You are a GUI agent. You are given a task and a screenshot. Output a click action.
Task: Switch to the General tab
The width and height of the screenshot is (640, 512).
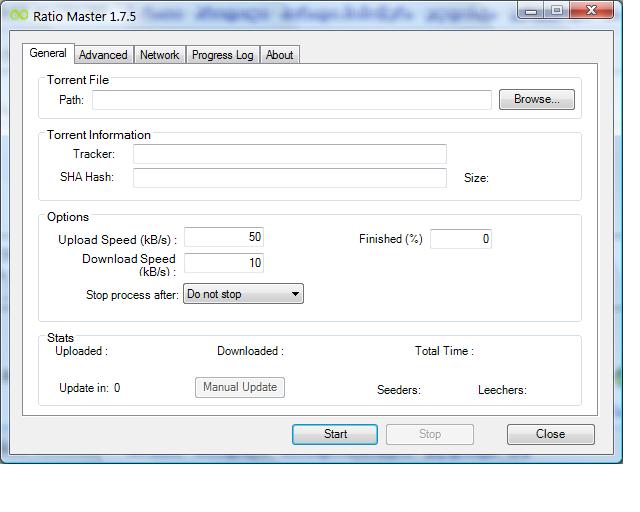pyautogui.click(x=48, y=53)
